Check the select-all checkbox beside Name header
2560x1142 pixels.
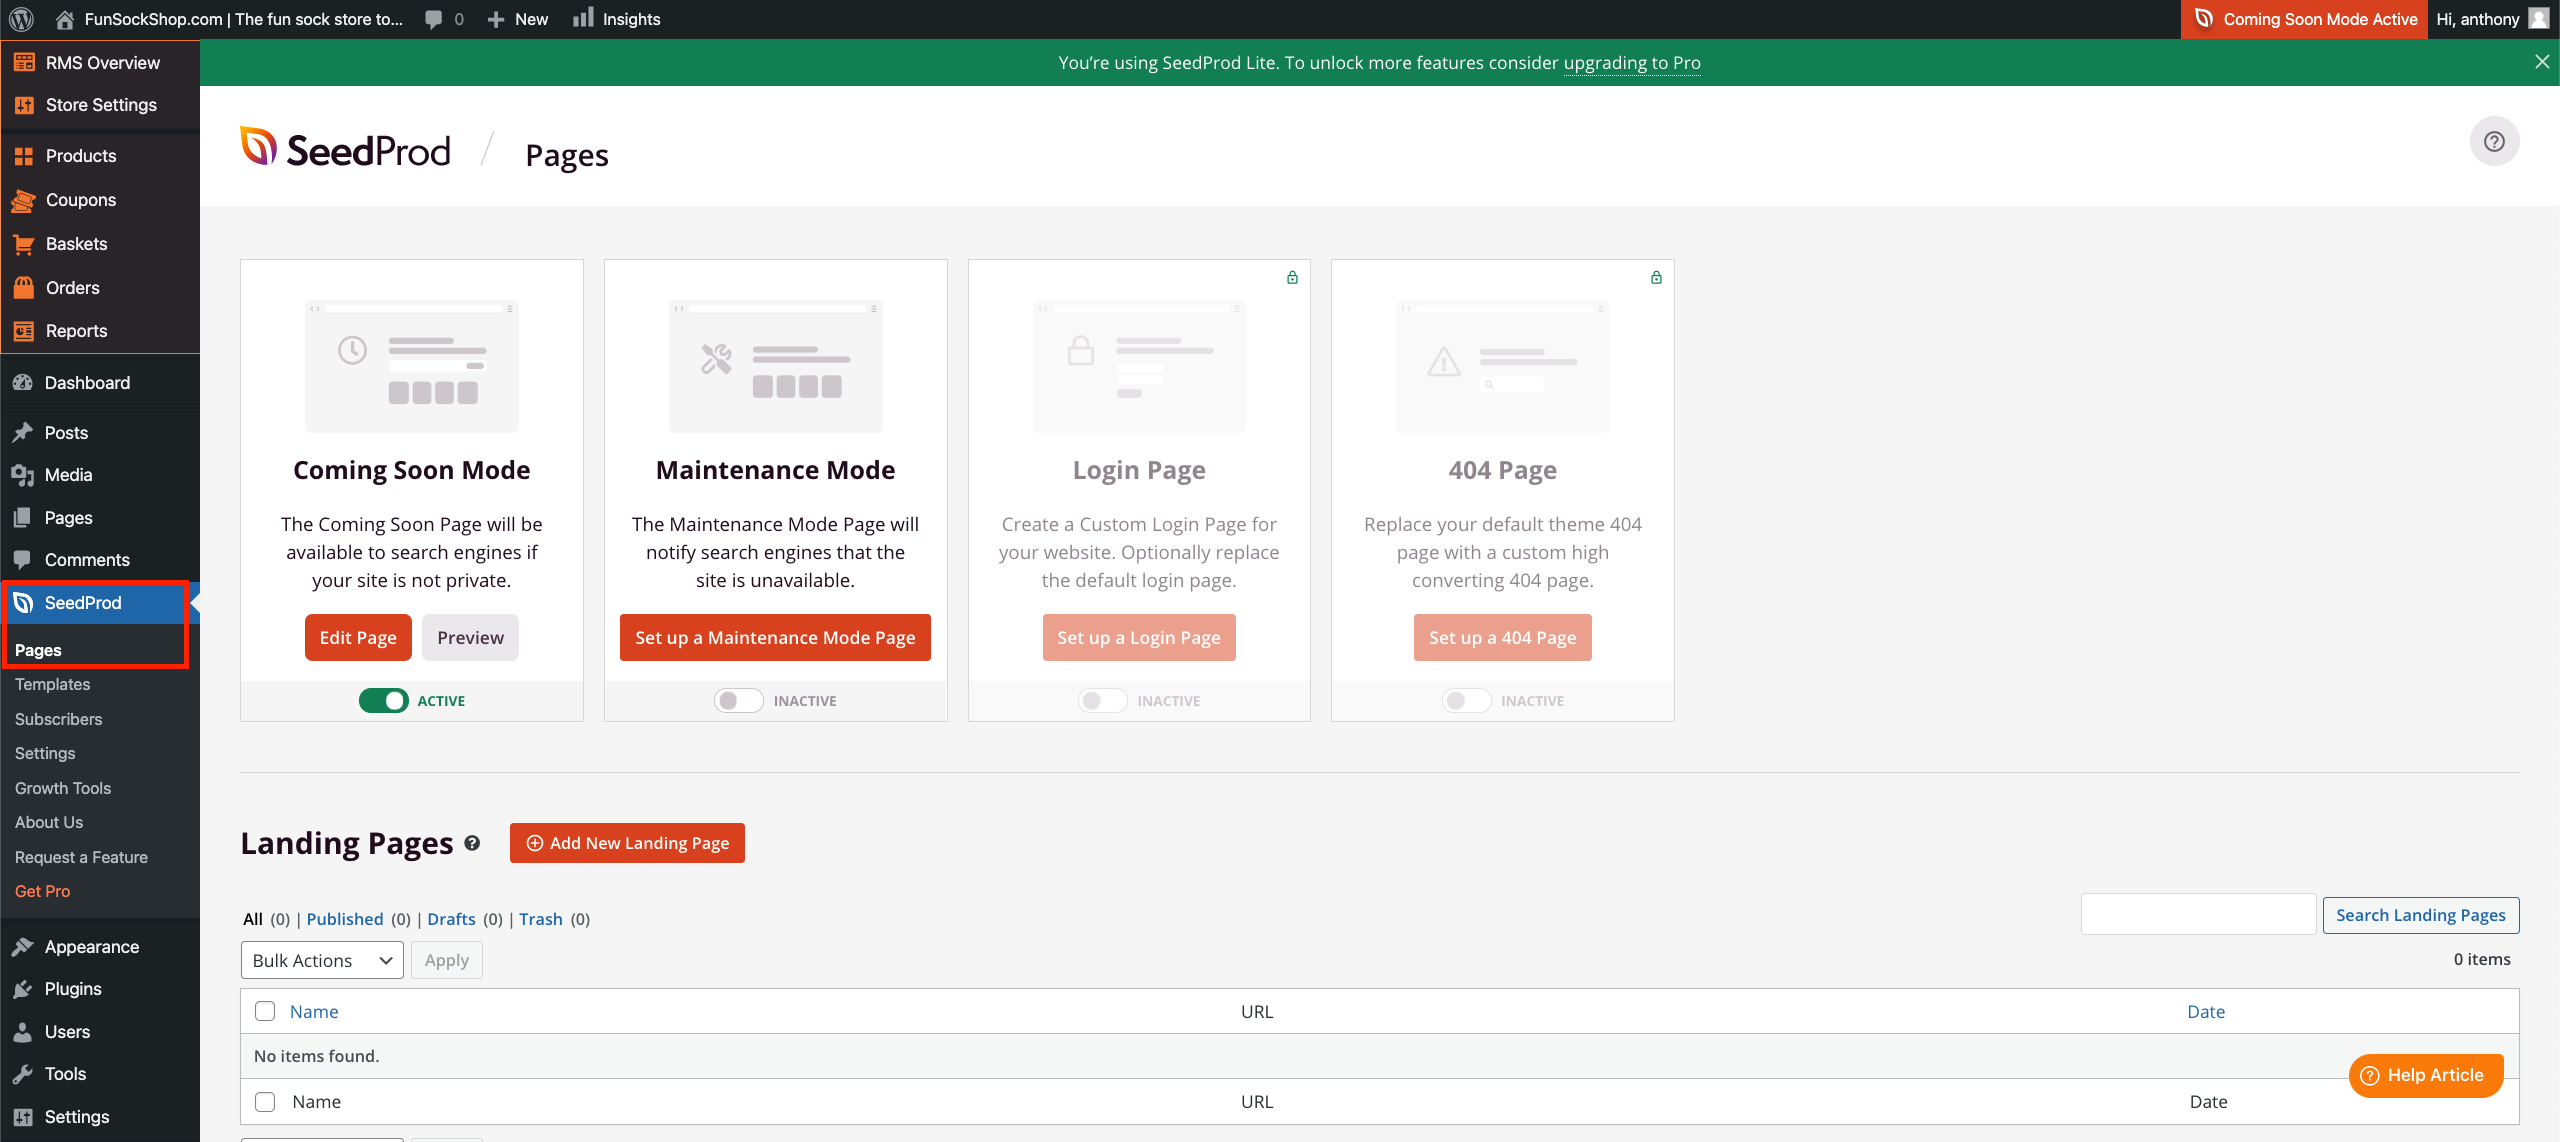tap(265, 1011)
